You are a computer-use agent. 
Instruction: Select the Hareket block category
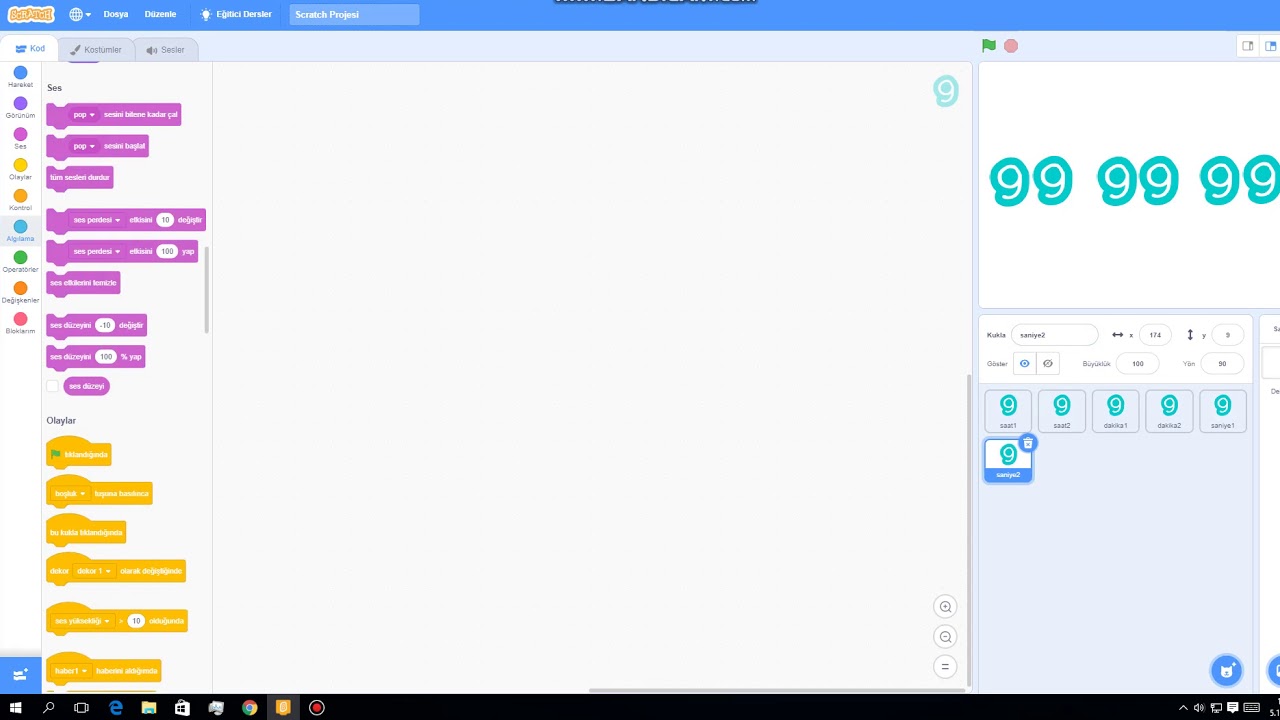(x=20, y=77)
